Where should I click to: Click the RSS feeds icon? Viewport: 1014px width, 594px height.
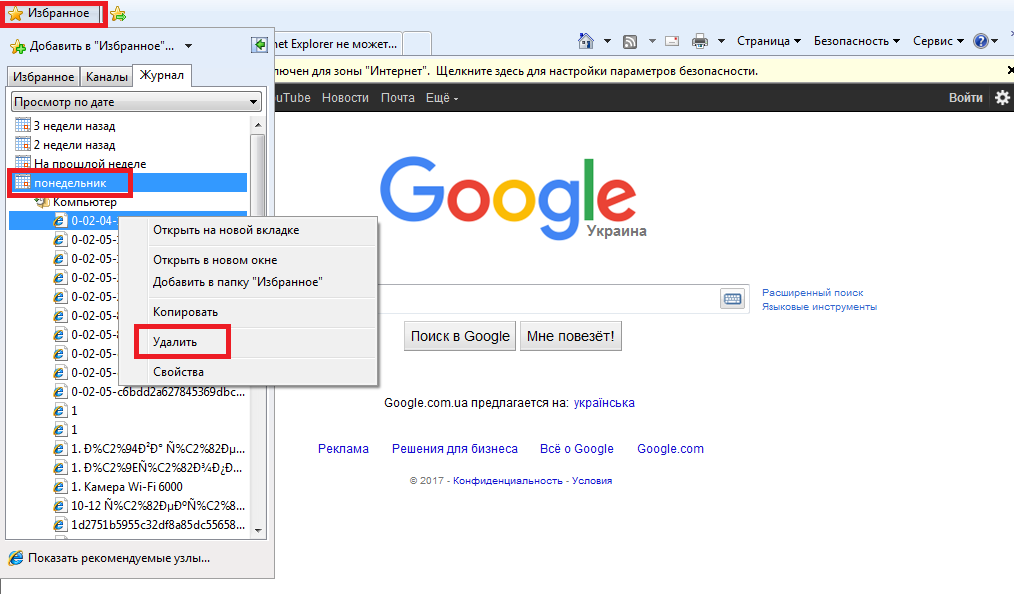(630, 41)
